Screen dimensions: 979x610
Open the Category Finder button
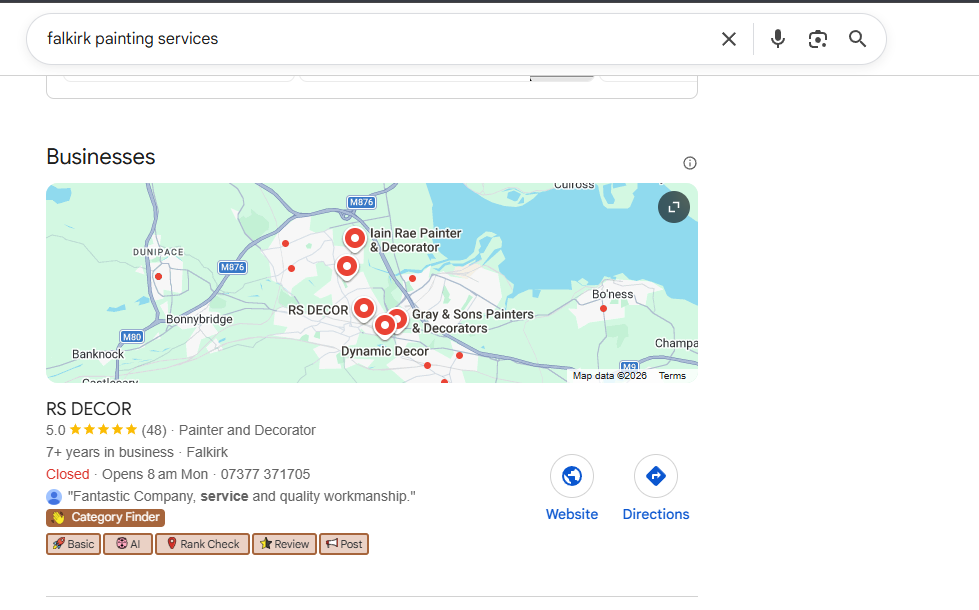tap(105, 518)
